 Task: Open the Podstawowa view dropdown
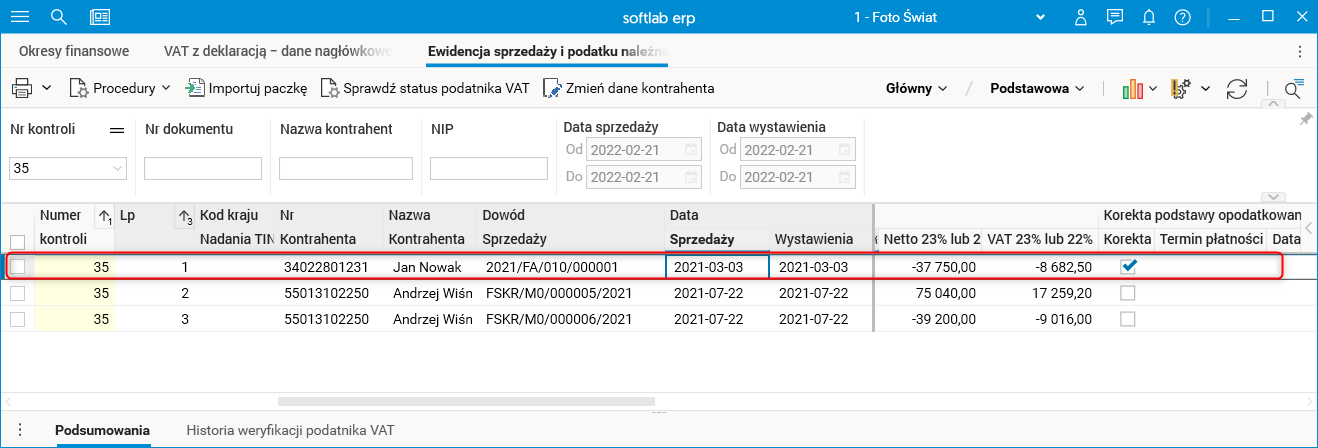click(1037, 88)
